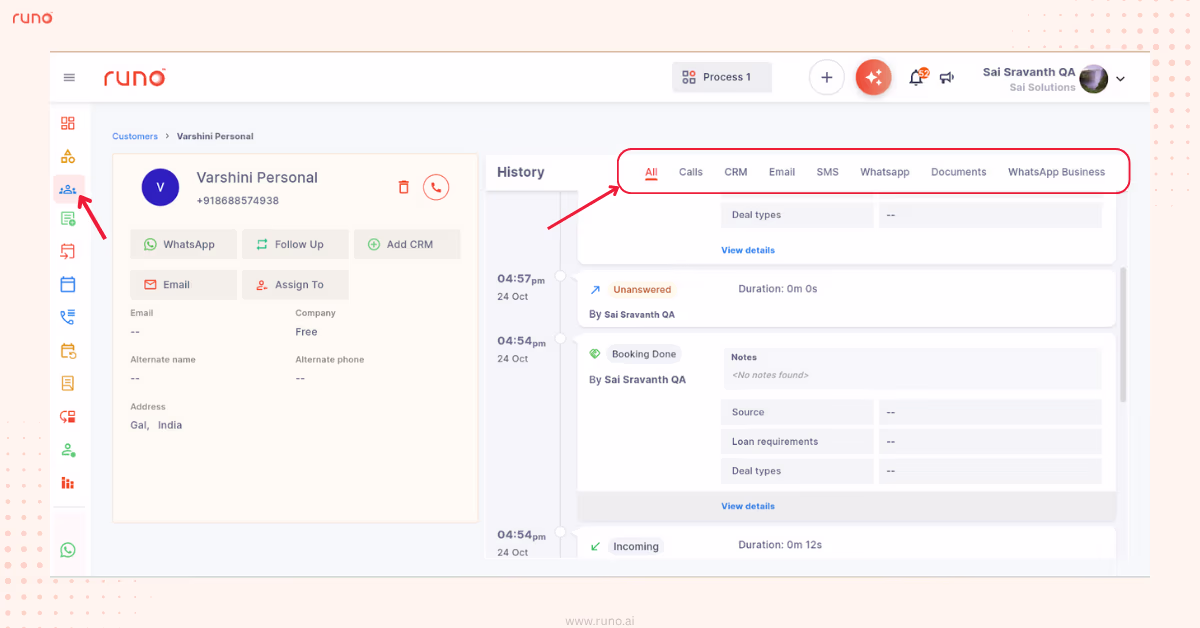Screen dimensions: 1200x628
Task: Open Process 1 selector
Action: [x=721, y=77]
